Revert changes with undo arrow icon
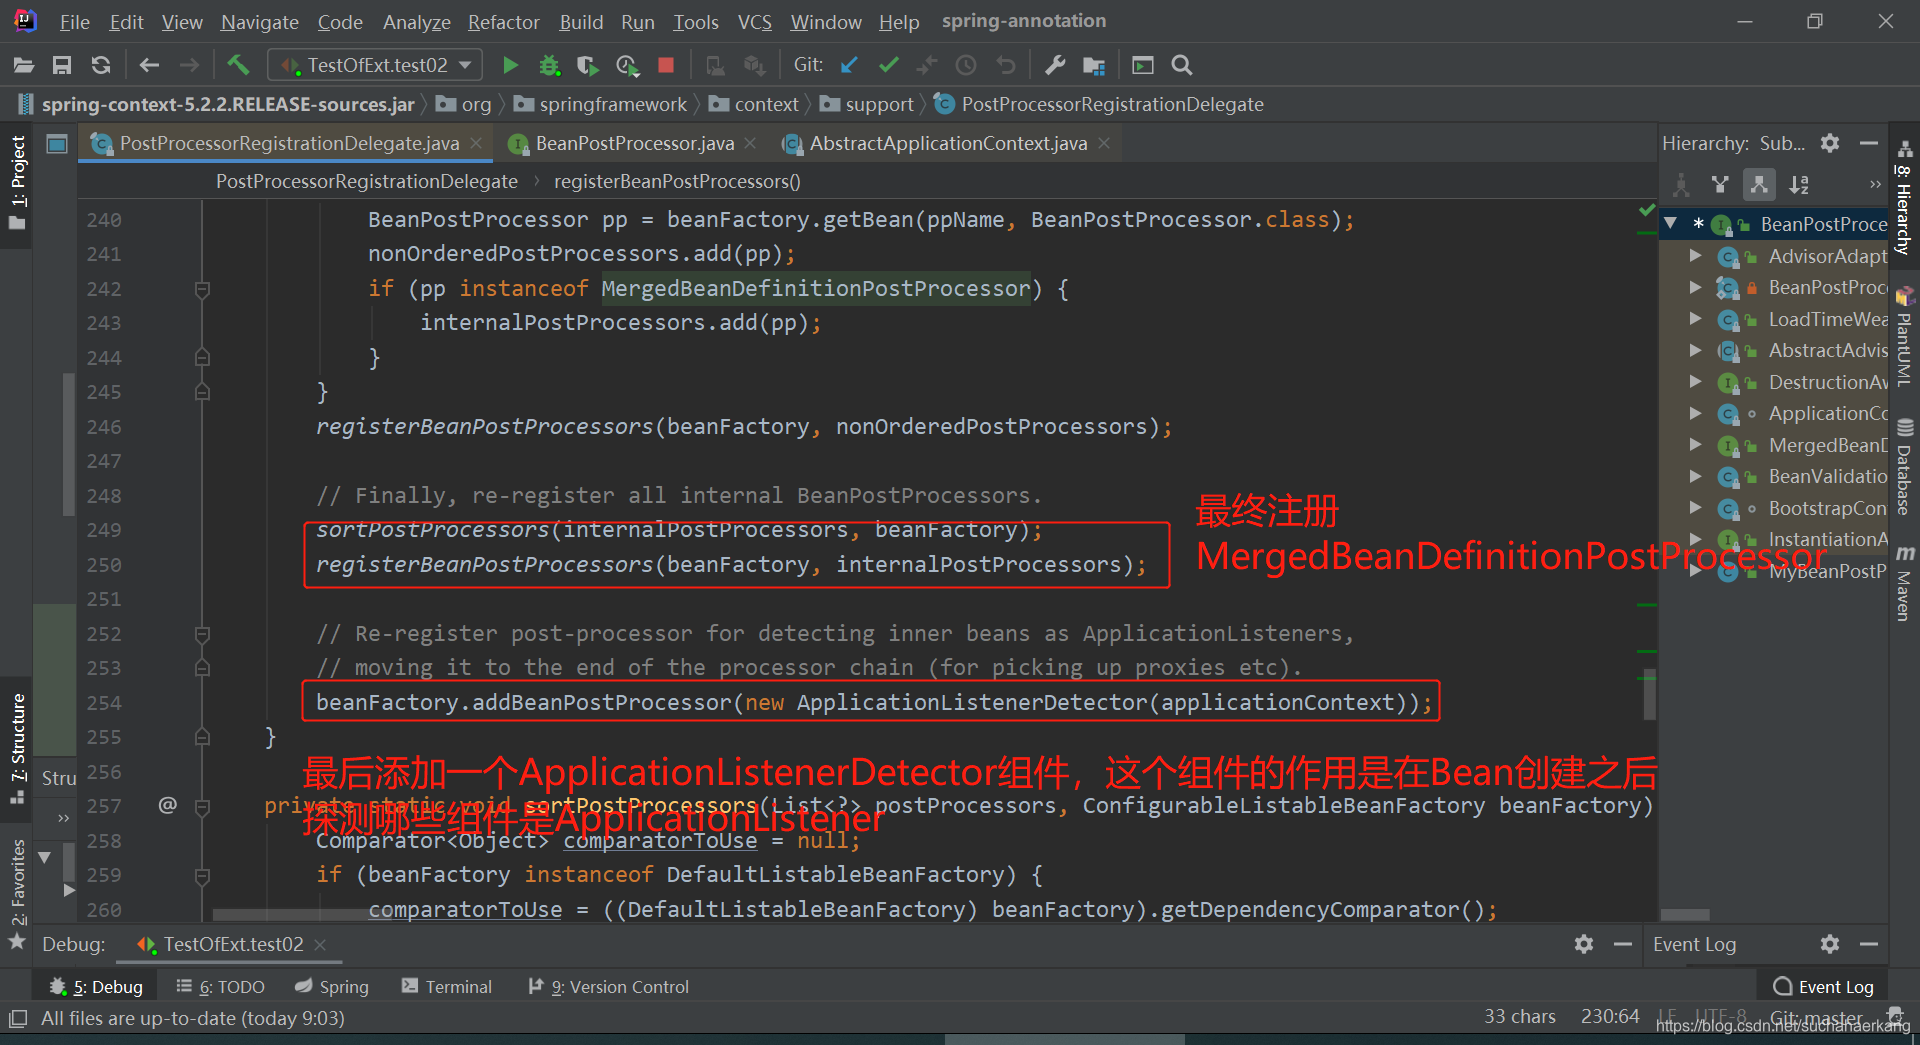This screenshot has width=1920, height=1045. point(1006,66)
